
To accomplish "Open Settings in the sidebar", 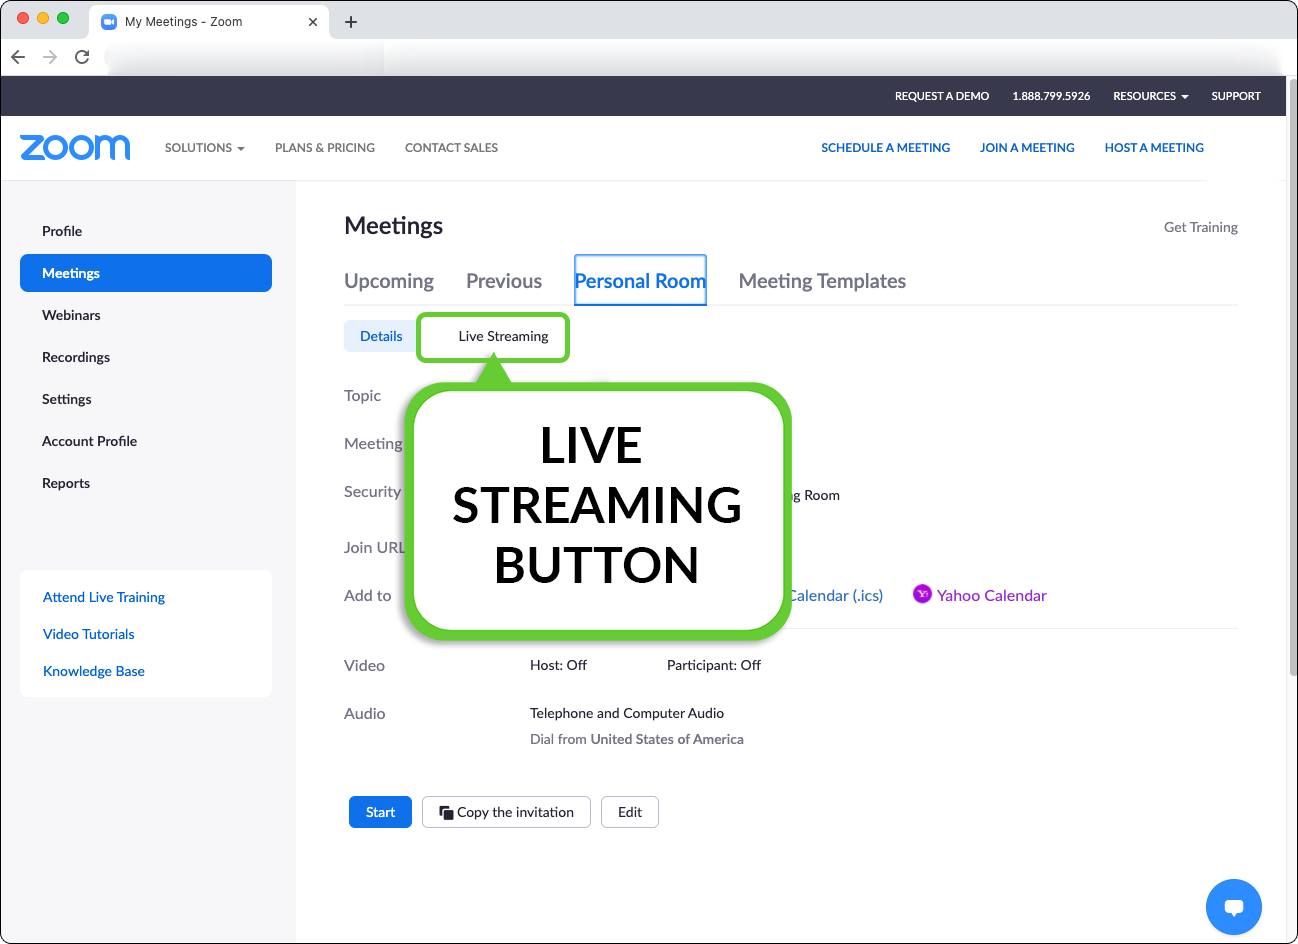I will point(67,399).
